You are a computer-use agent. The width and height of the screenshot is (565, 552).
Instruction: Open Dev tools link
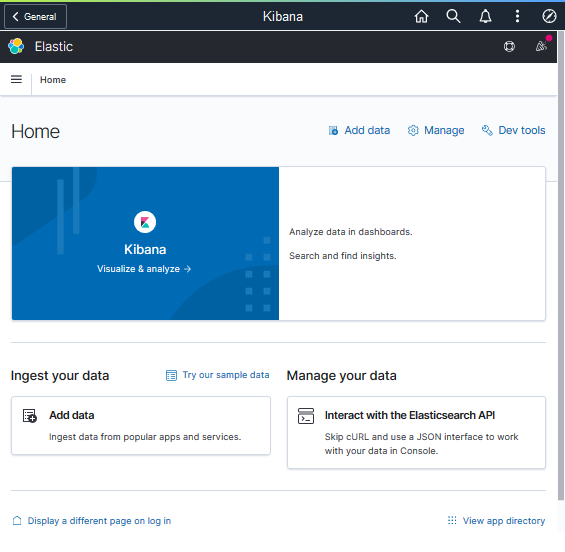point(521,130)
